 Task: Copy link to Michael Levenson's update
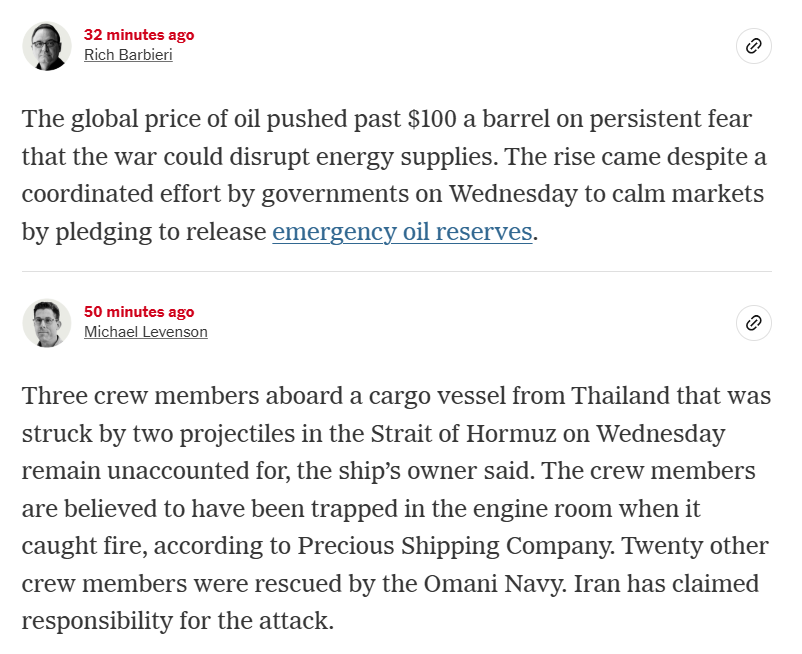[x=754, y=323]
